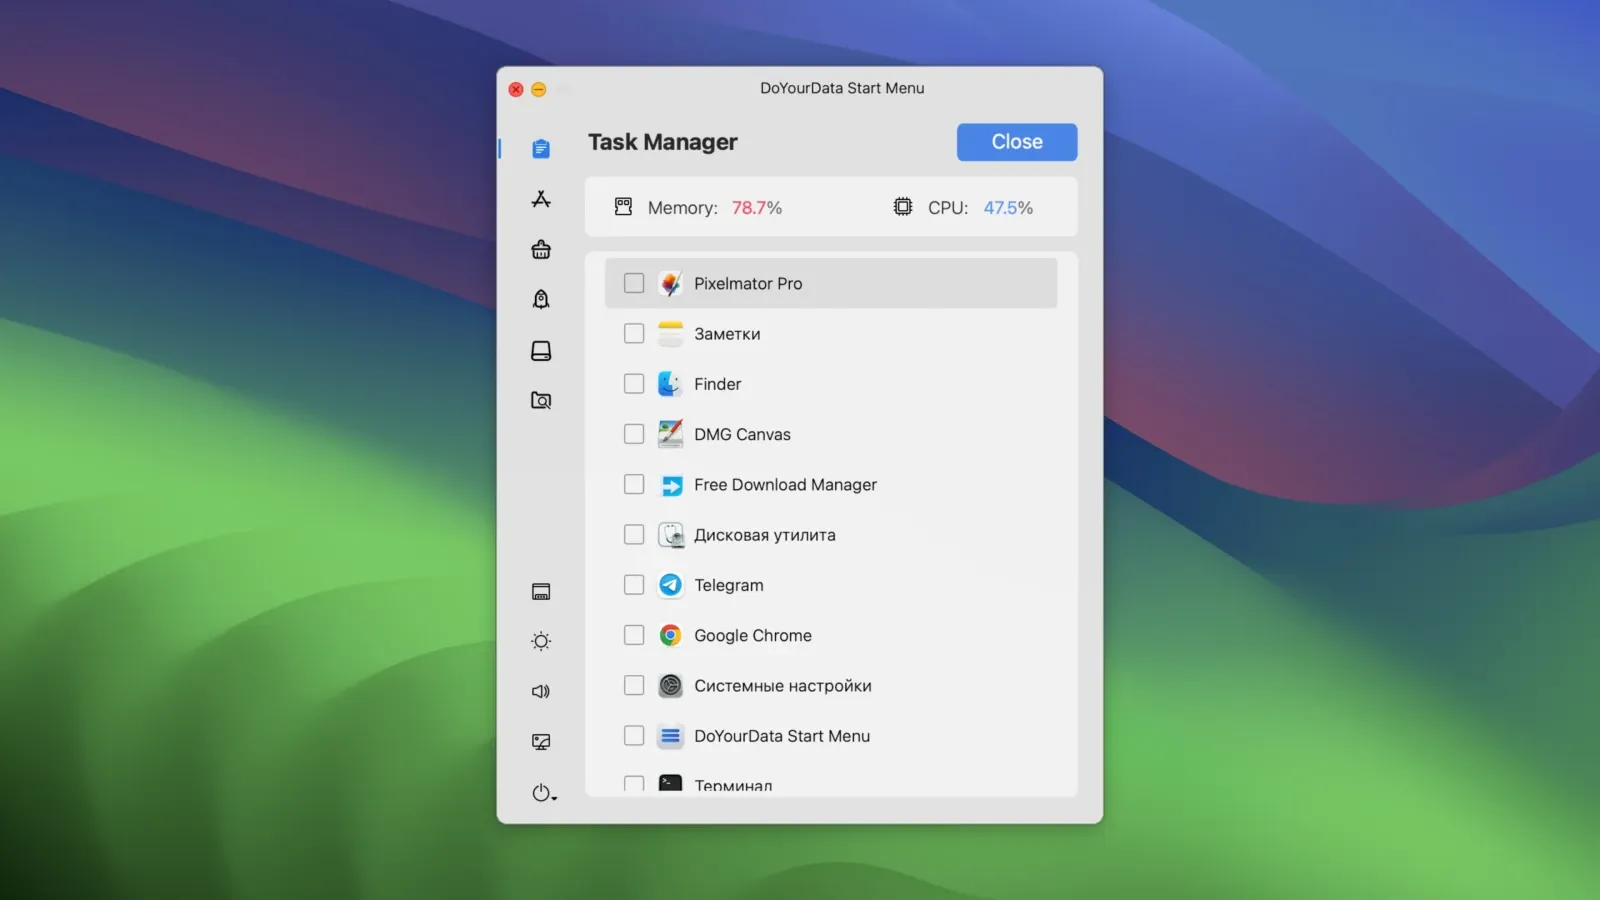
Task: Select the applications manager sidebar icon
Action: [540, 198]
